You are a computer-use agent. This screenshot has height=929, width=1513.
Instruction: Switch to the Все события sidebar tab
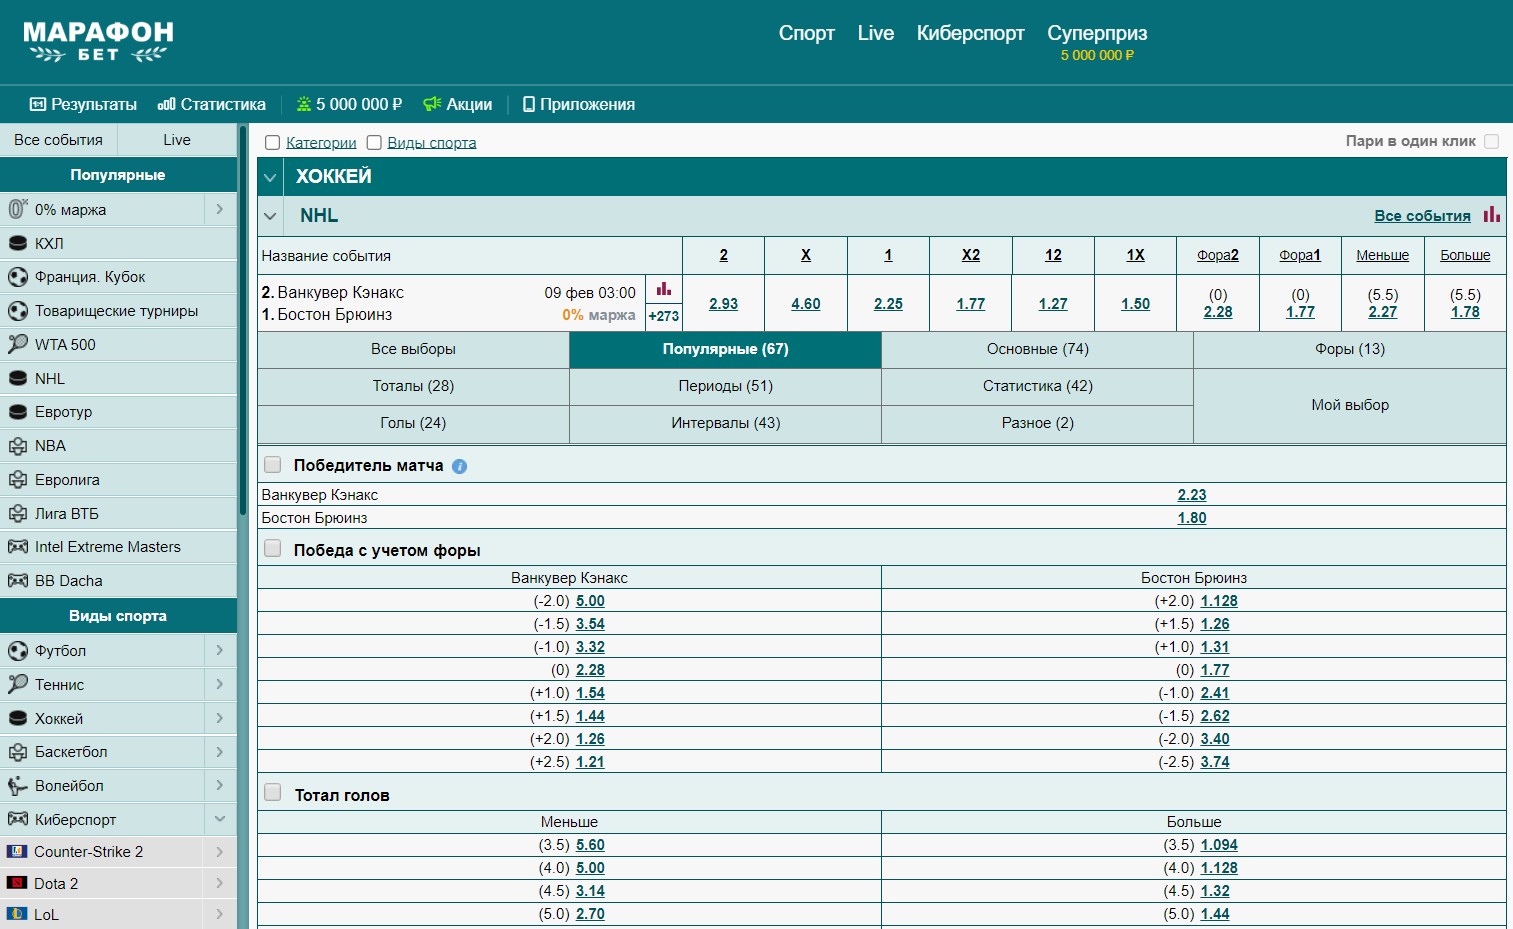click(x=58, y=140)
